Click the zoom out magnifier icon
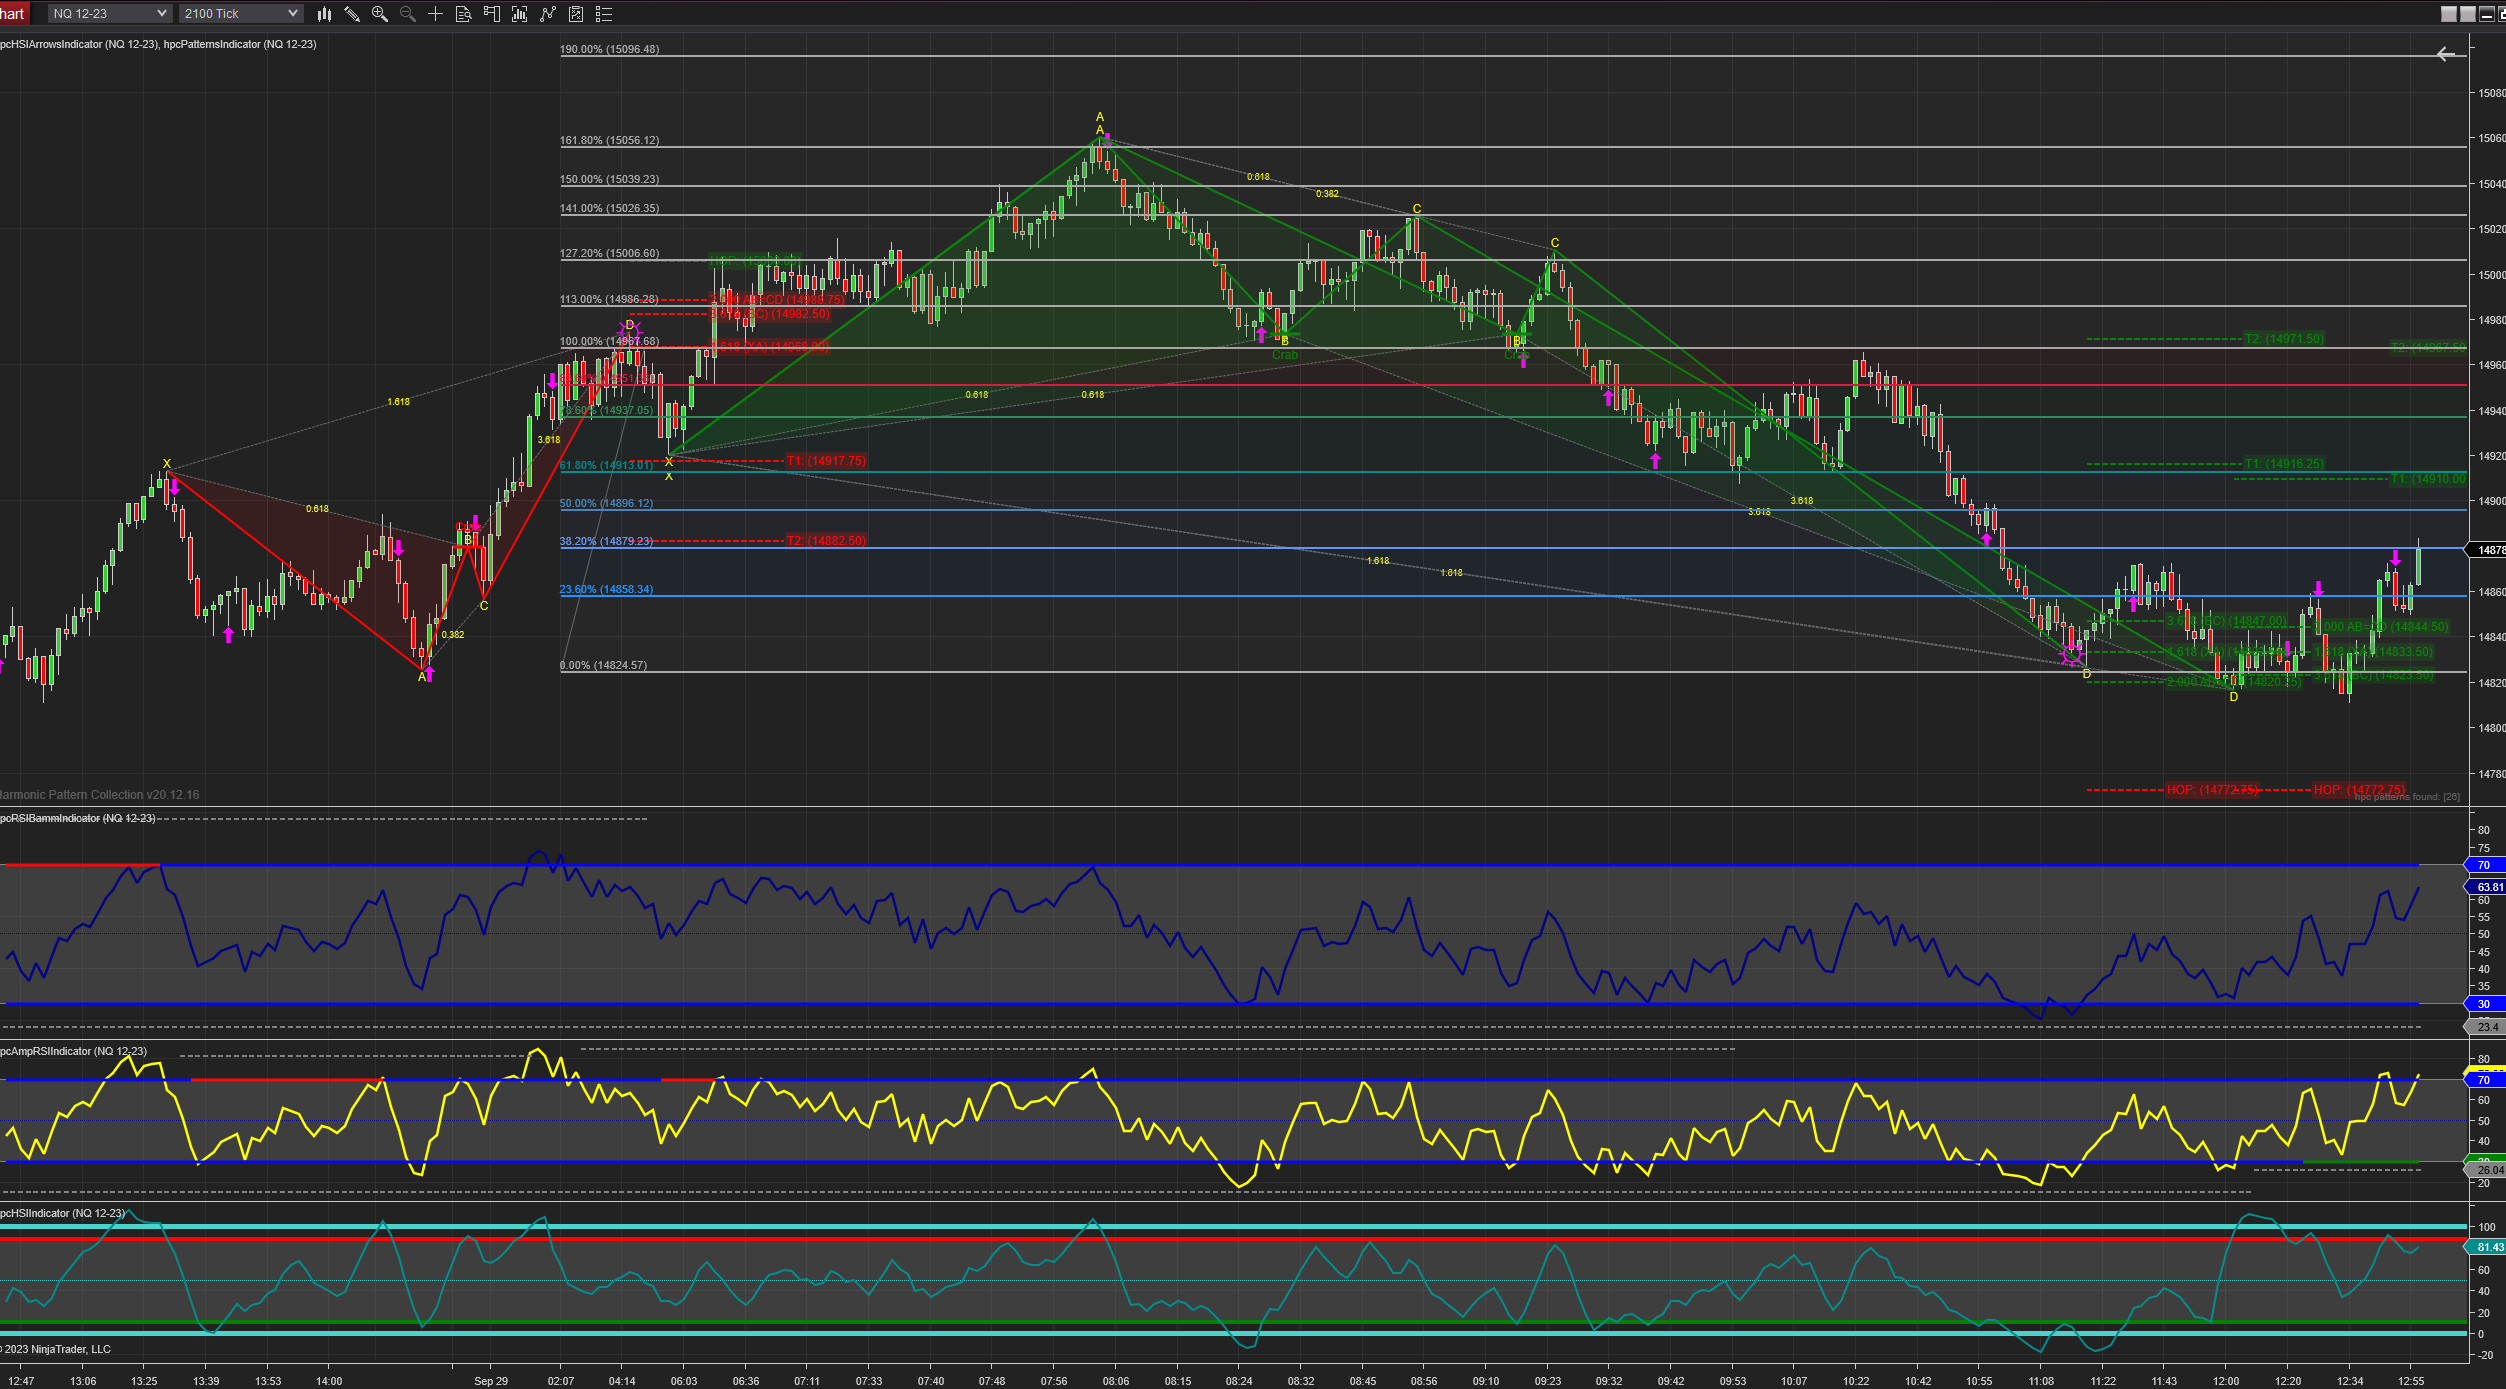Viewport: 2506px width, 1389px height. (408, 14)
